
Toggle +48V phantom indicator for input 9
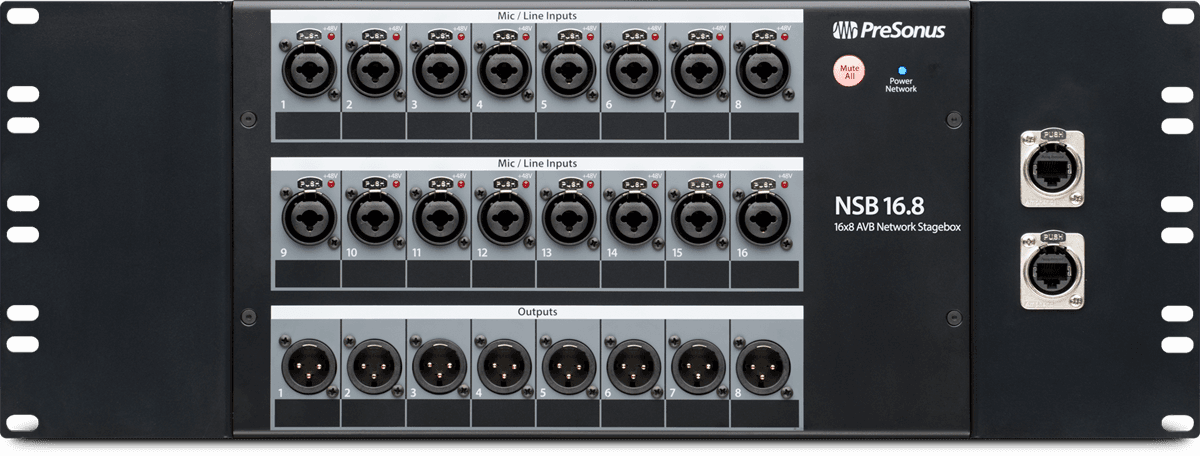[x=331, y=184]
